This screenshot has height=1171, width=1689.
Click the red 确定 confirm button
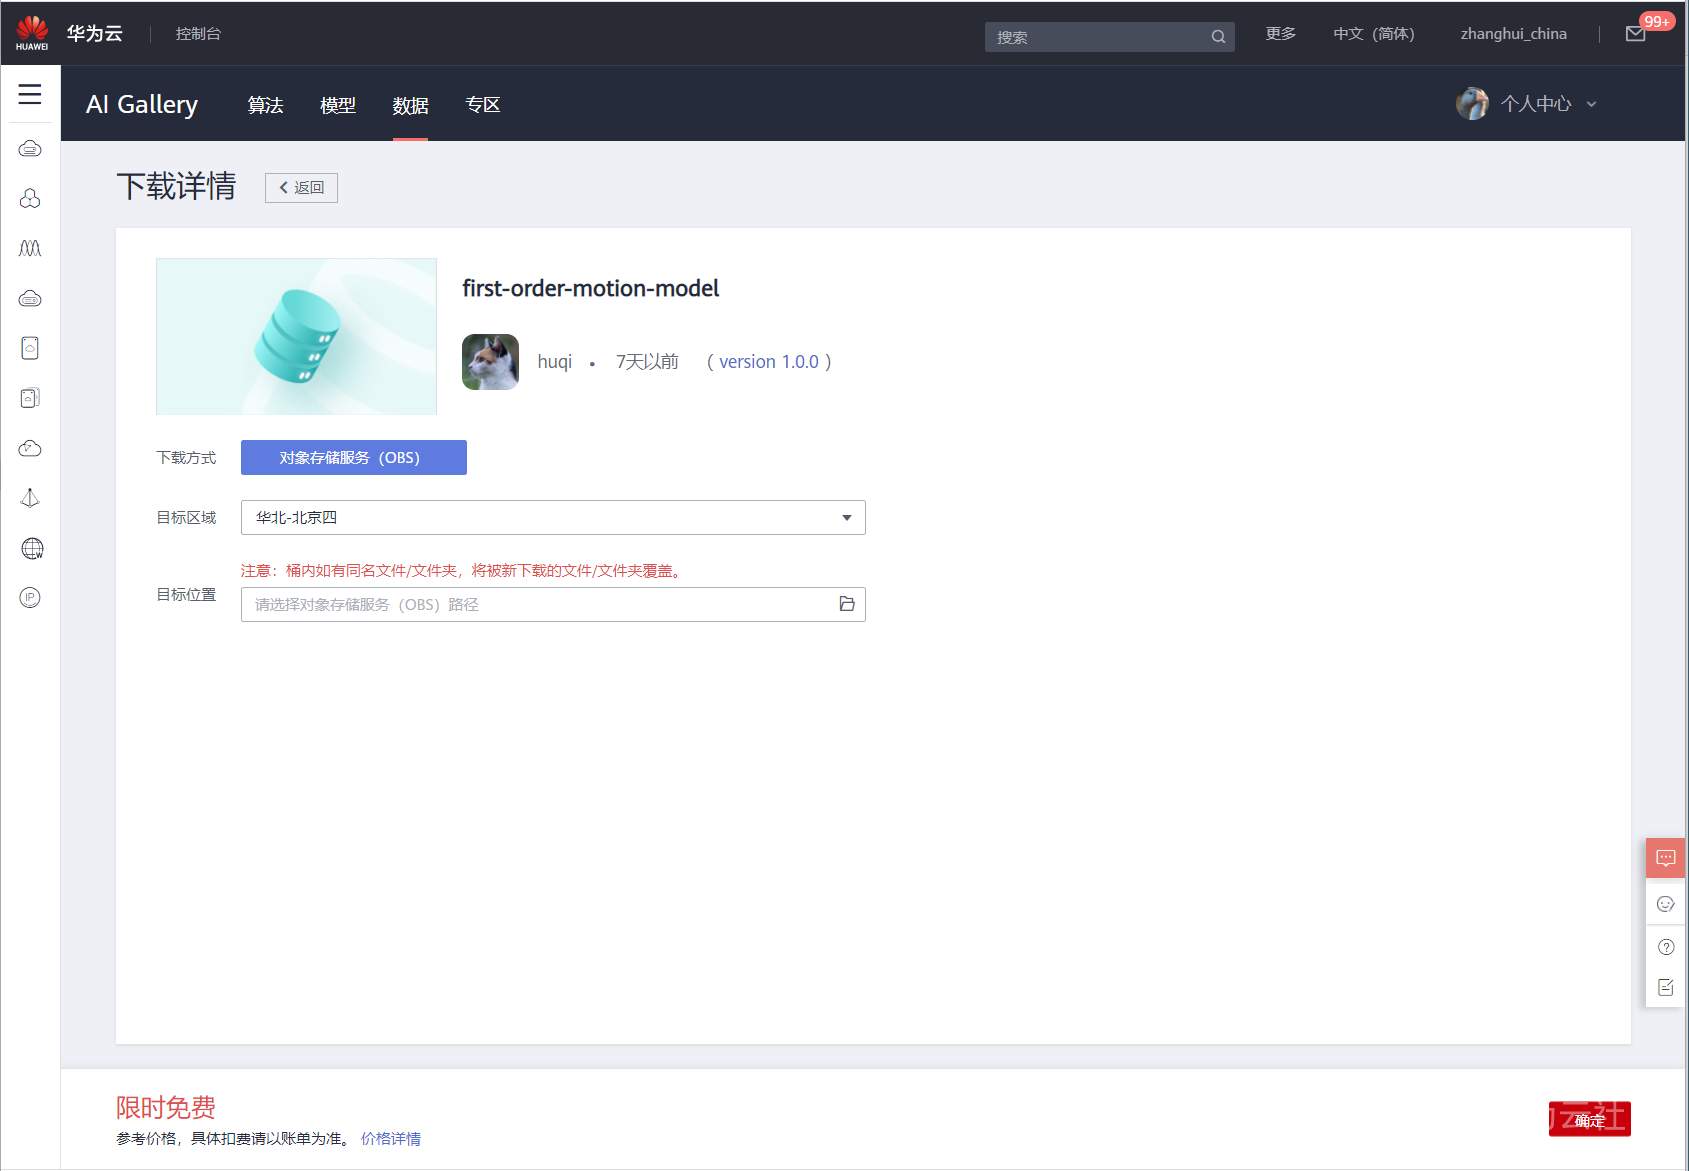click(x=1590, y=1119)
